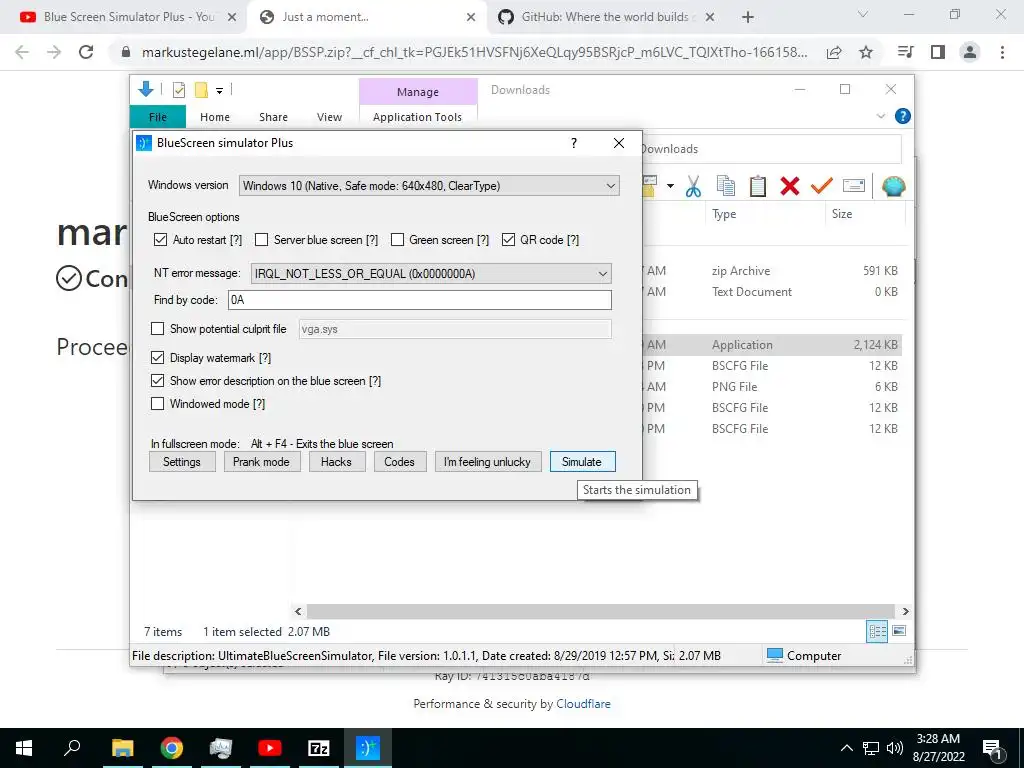Open Chrome media controls icon
Screen dimensions: 1024x768
coord(905,52)
